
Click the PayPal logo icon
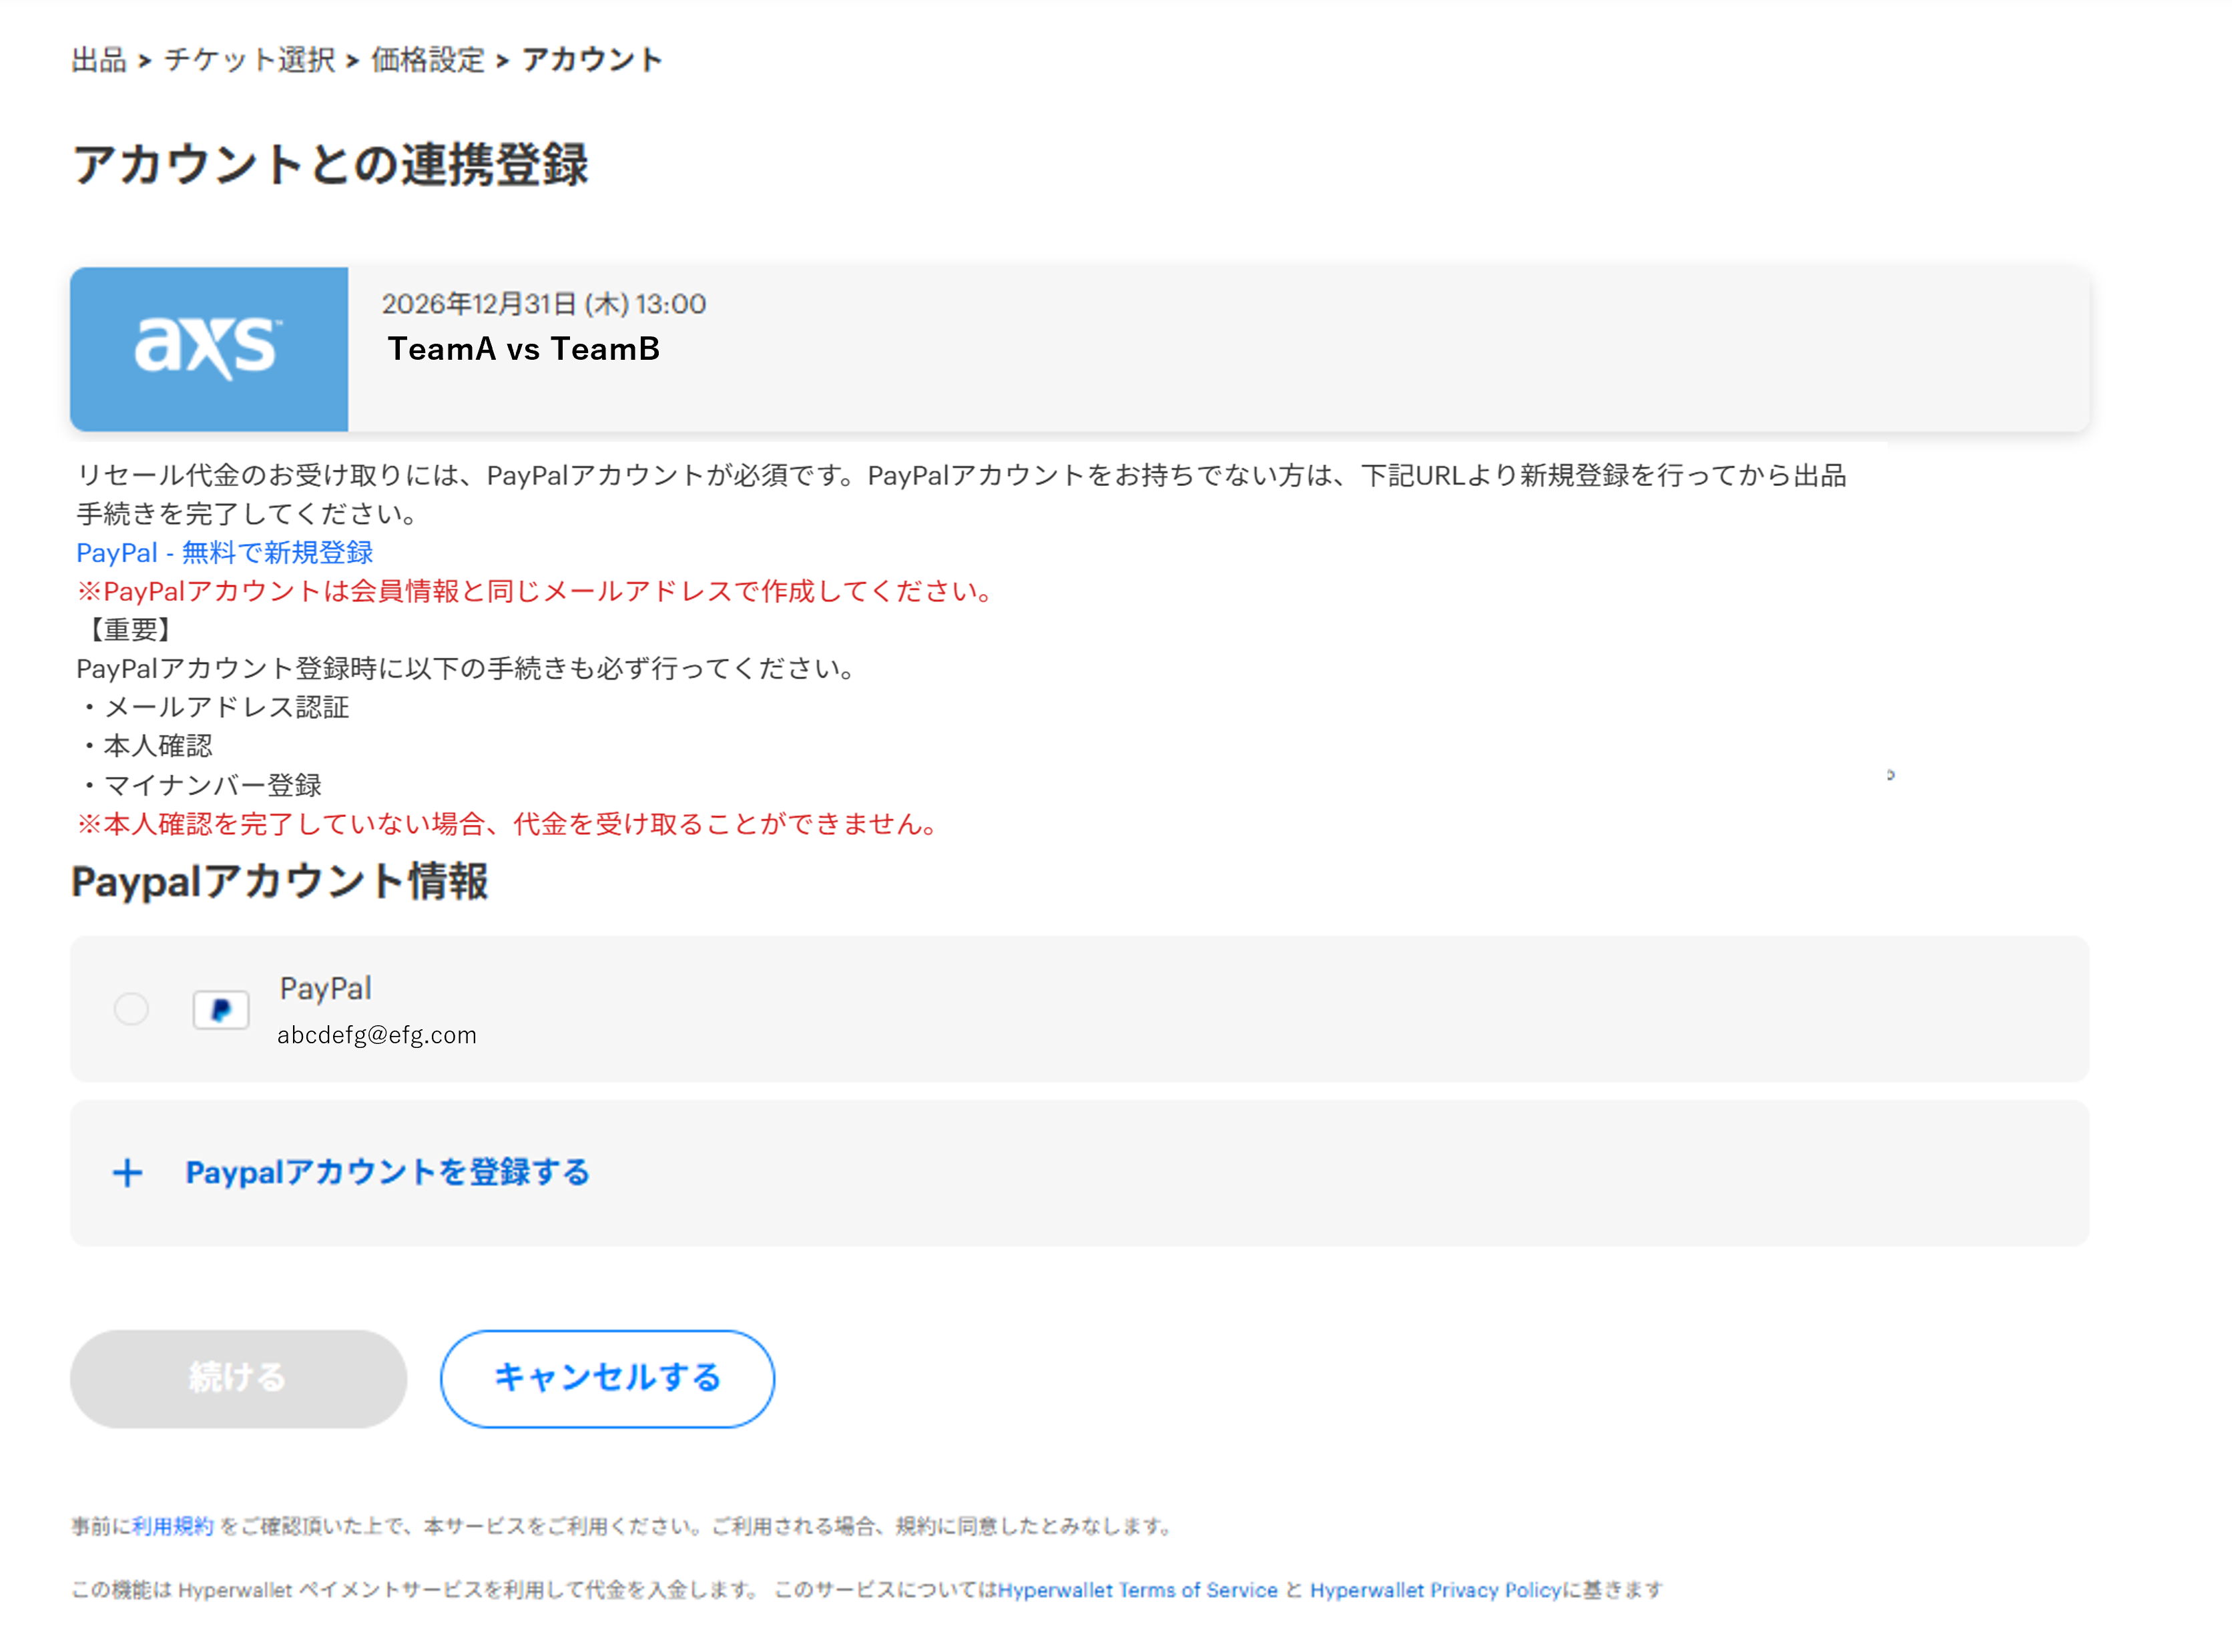221,1010
